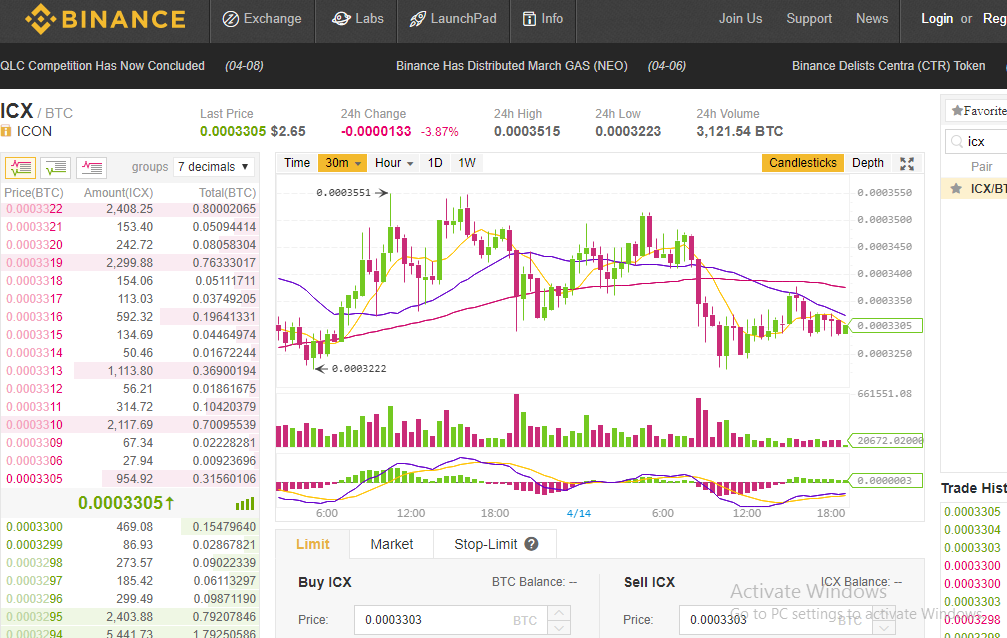Open QLC Competition Has Now Concluded announcement

click(102, 66)
